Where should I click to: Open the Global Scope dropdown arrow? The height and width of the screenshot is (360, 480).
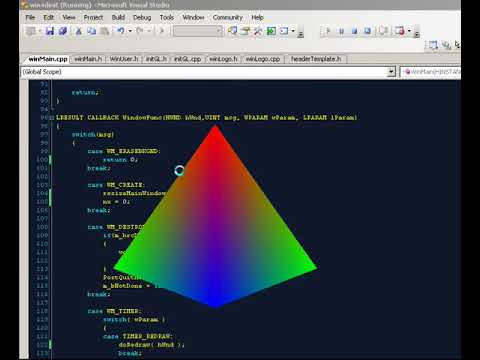pyautogui.click(x=391, y=72)
